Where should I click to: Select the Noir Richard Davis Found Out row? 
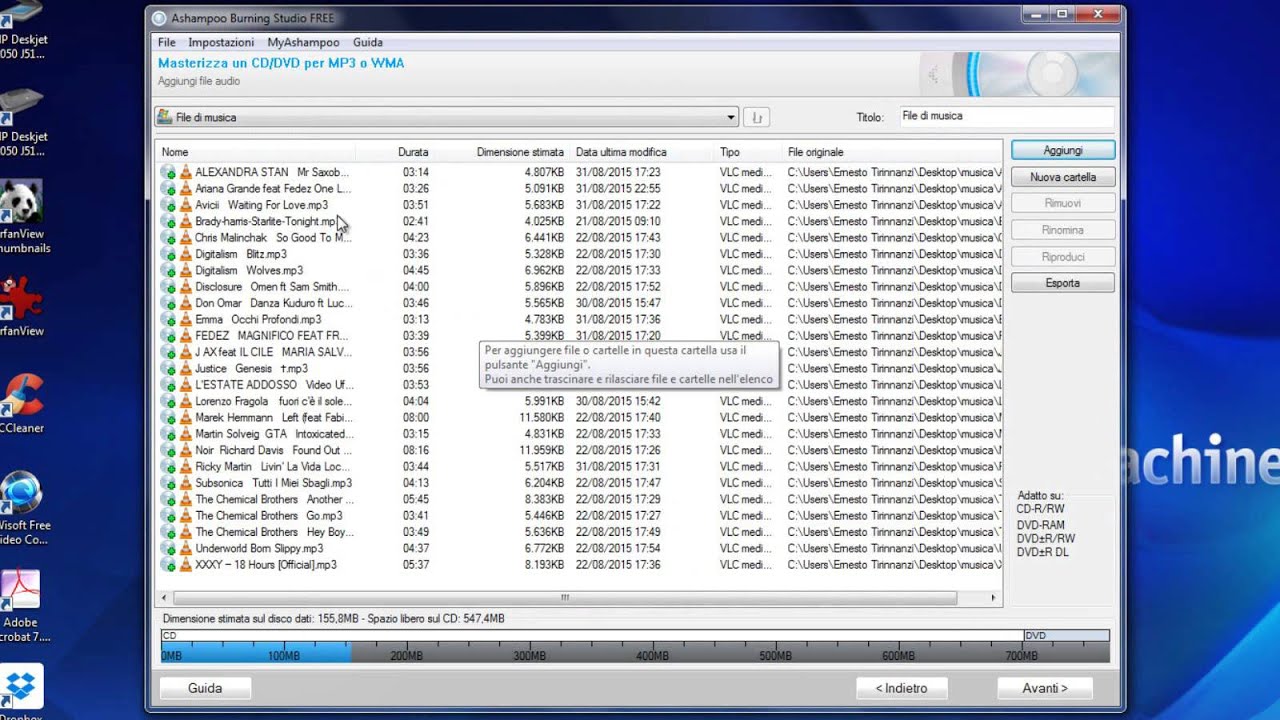point(580,450)
